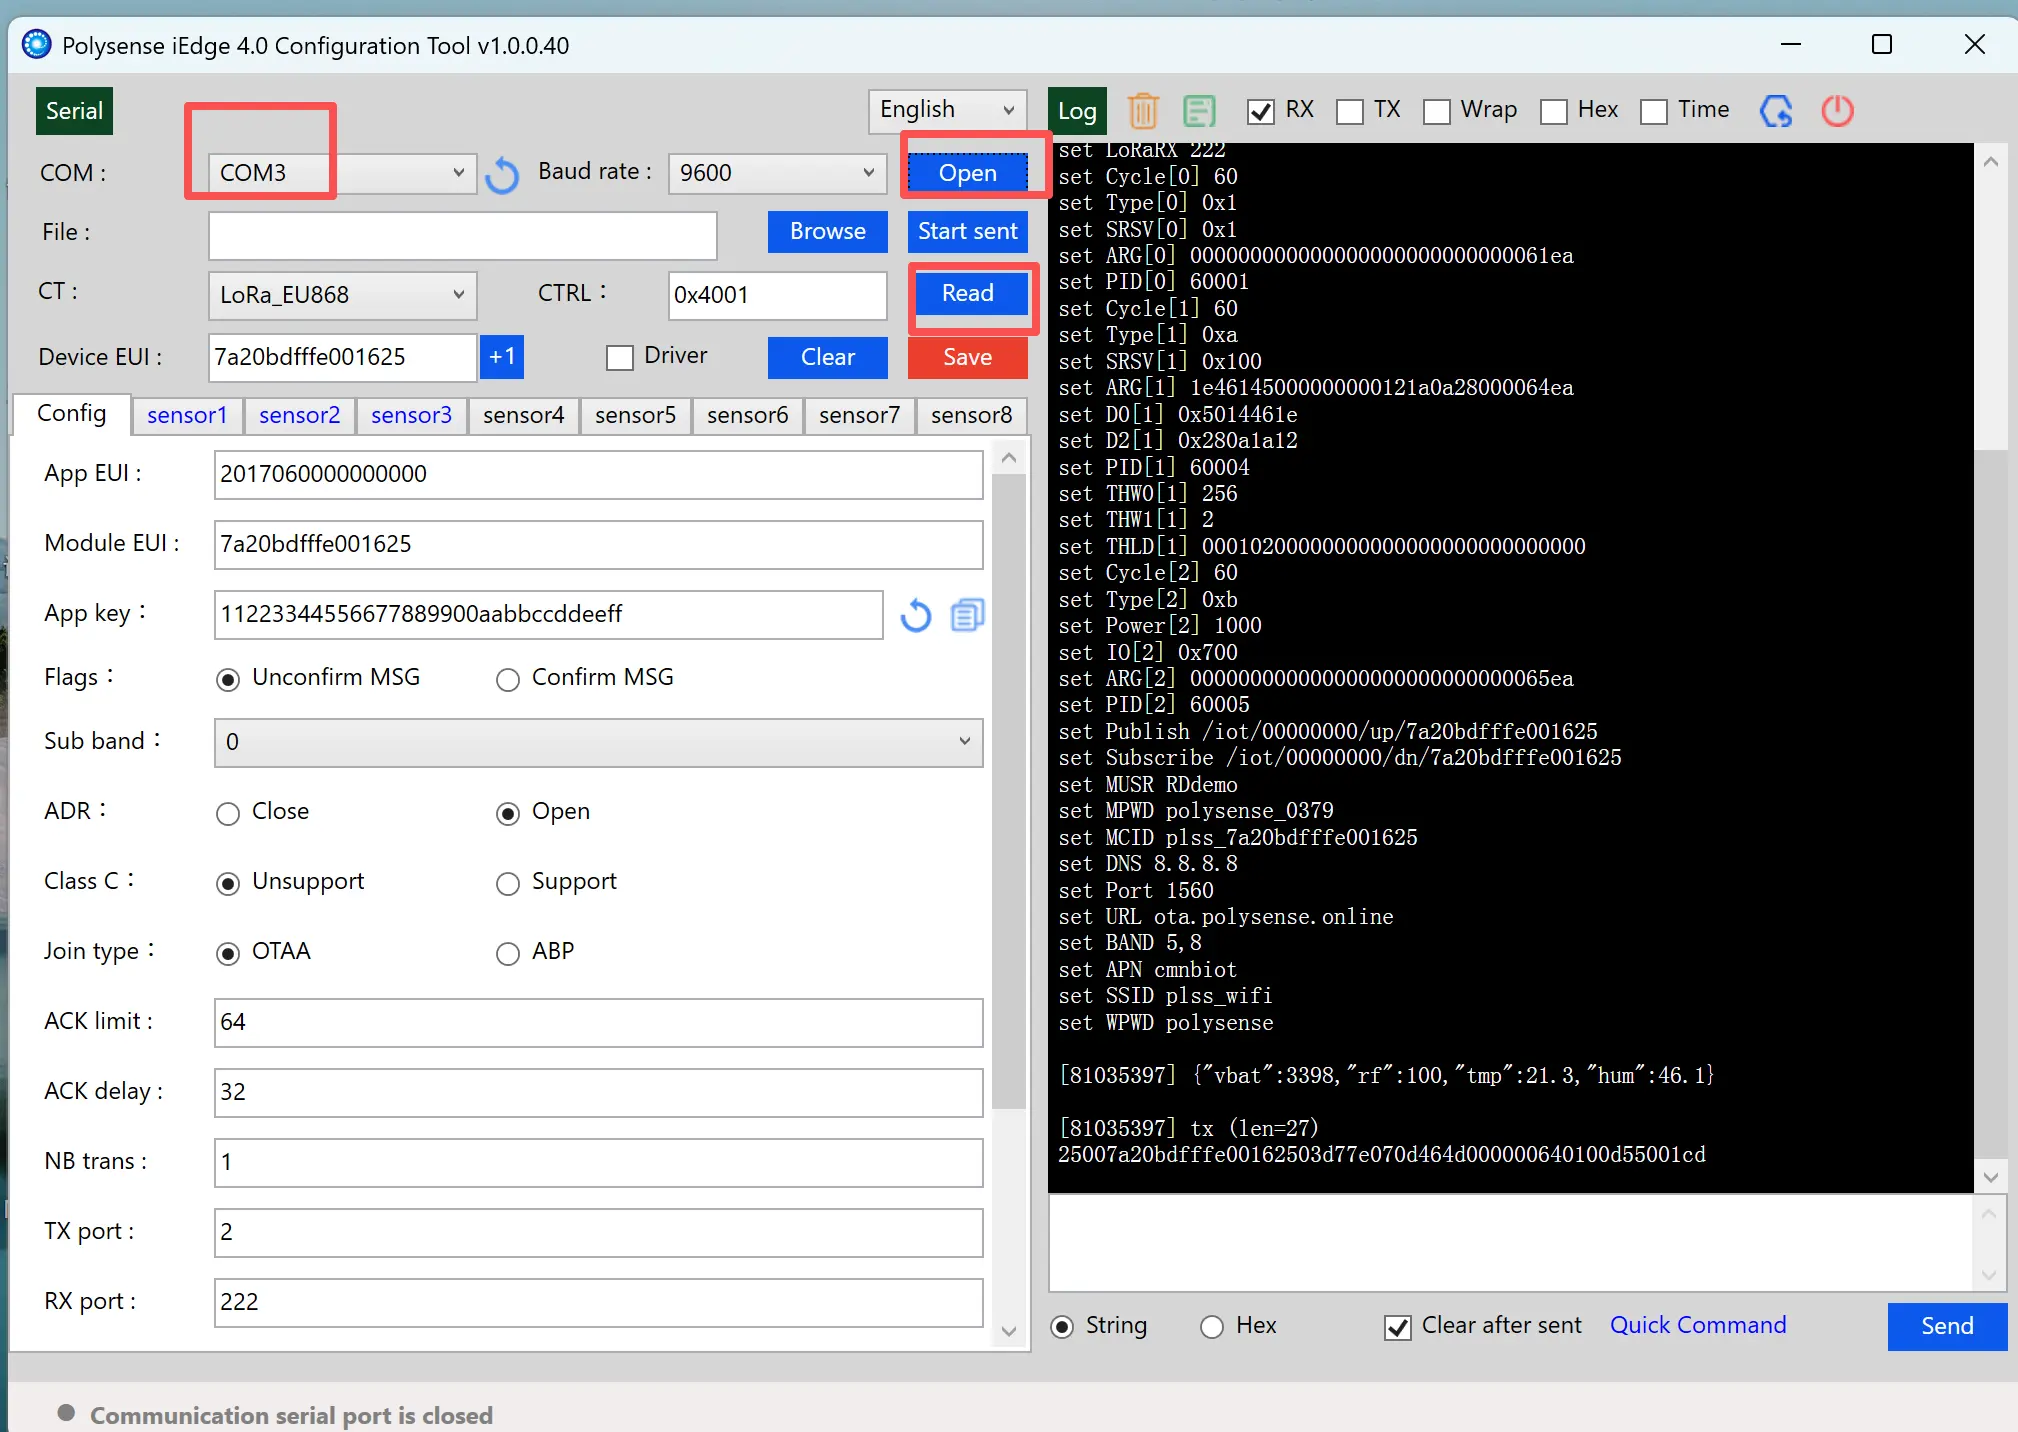2018x1432 pixels.
Task: Refresh the COM port list
Action: (x=502, y=174)
